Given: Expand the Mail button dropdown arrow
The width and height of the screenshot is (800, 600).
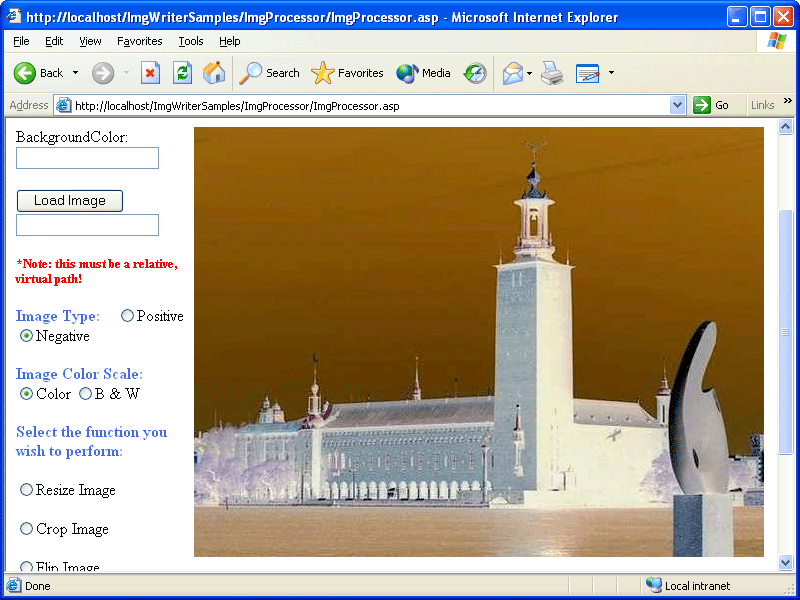Looking at the screenshot, I should tap(529, 73).
